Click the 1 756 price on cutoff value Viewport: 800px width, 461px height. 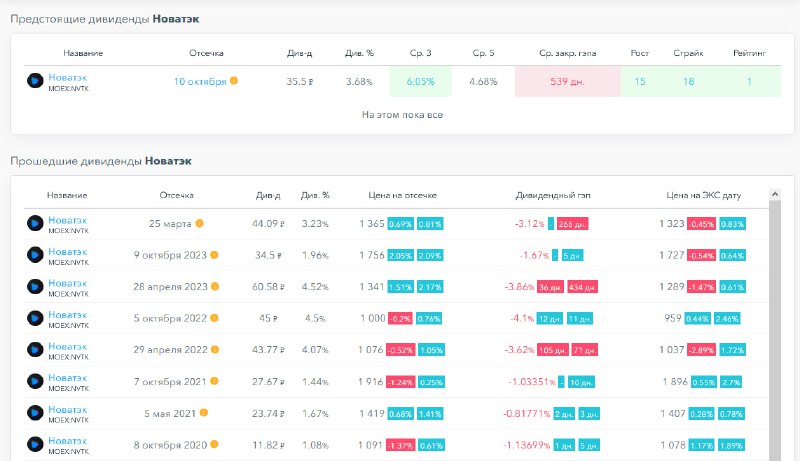pos(372,255)
